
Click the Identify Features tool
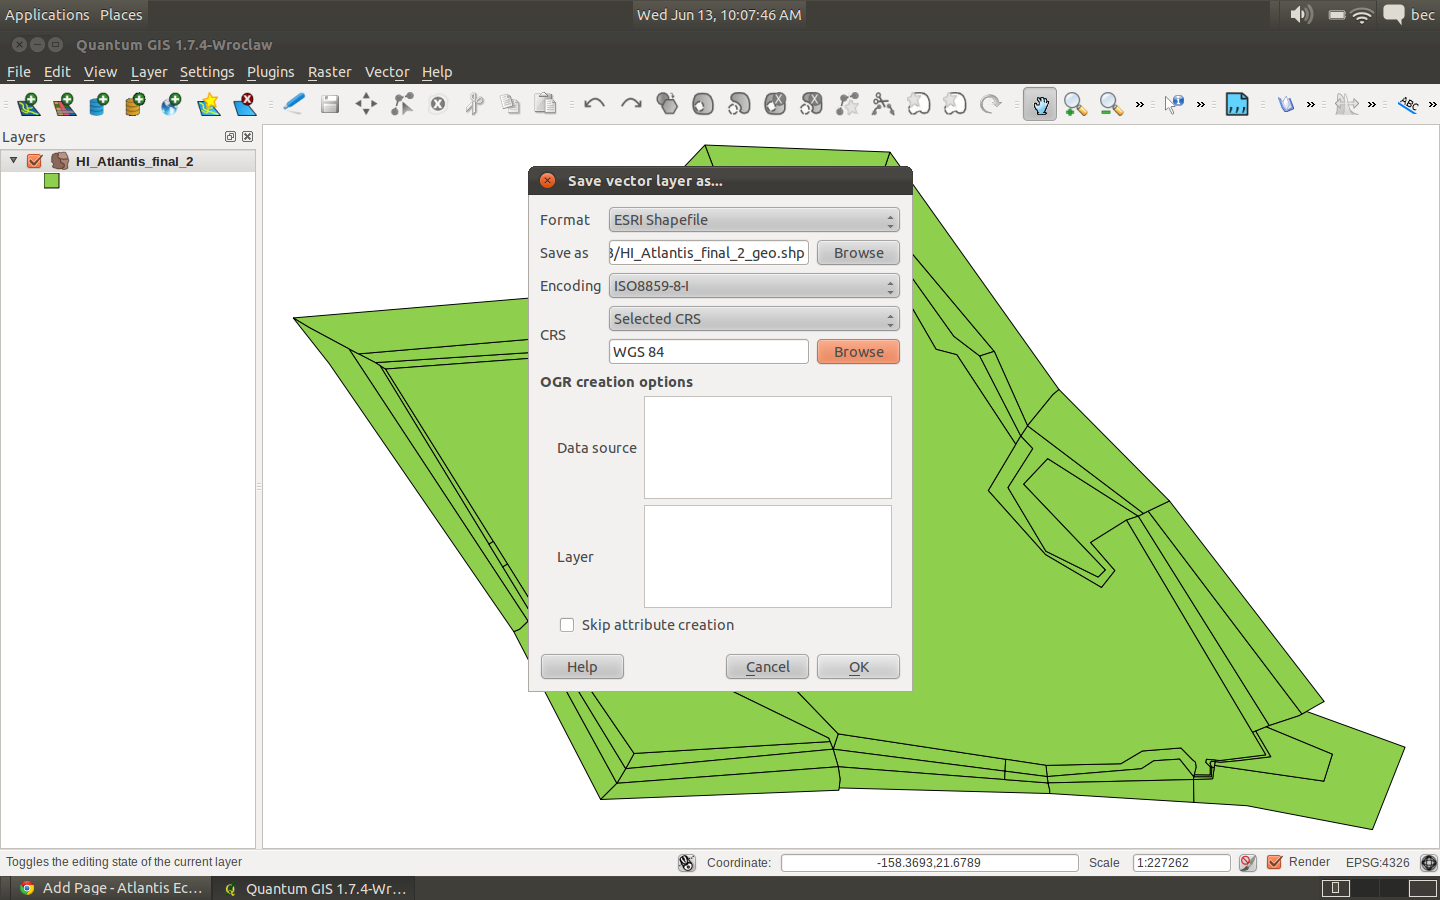(1174, 104)
